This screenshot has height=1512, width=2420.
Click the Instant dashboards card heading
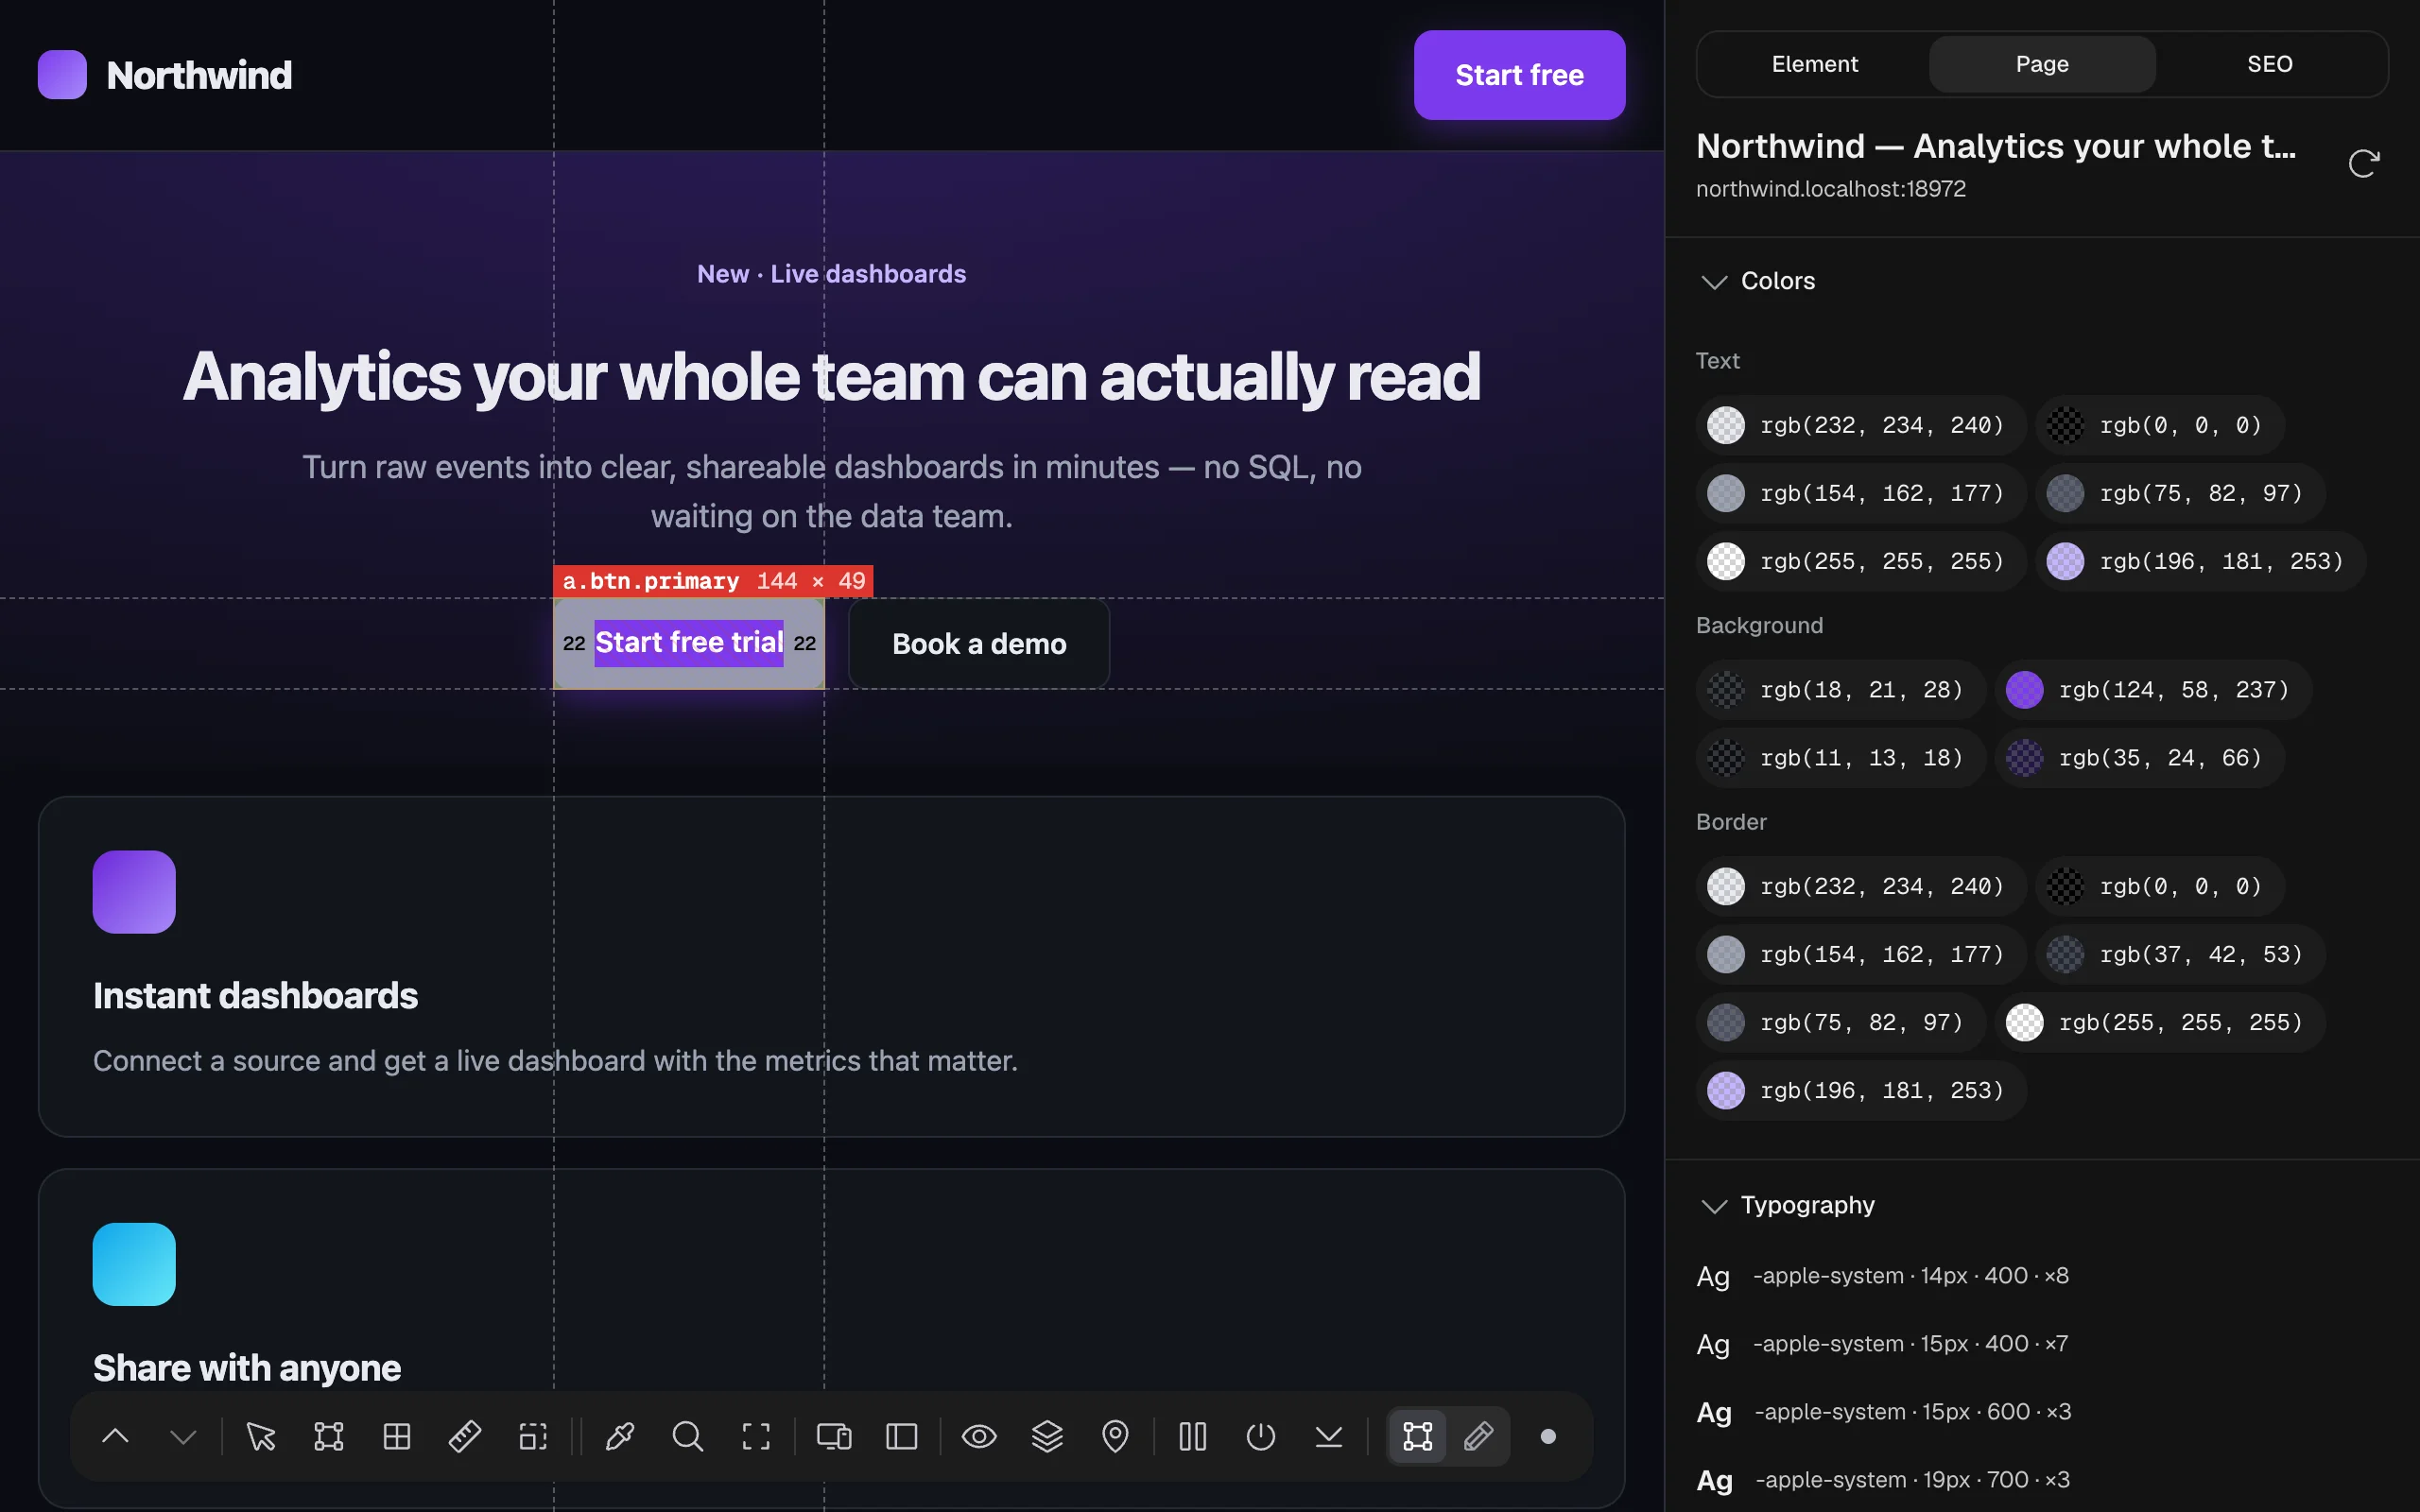255,996
